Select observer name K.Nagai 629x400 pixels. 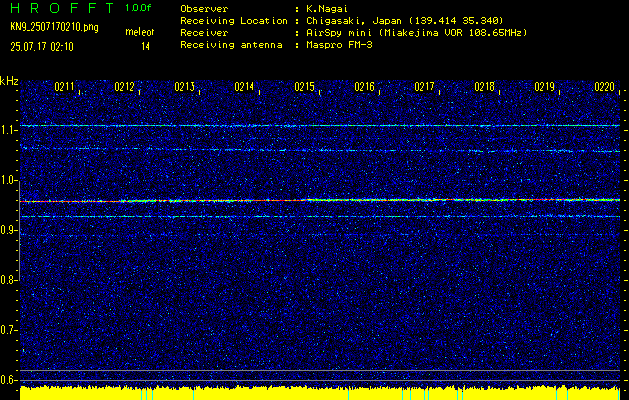(329, 9)
